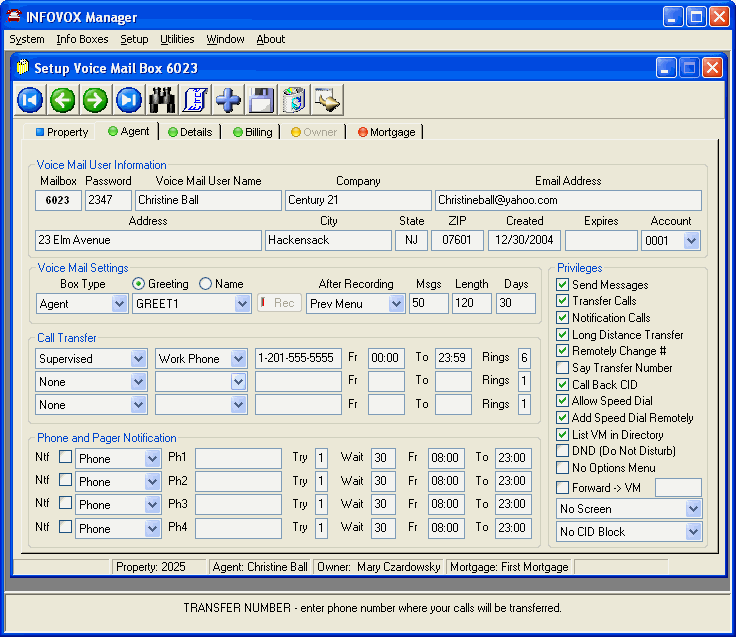Click the Msgs field showing 50
Viewport: 736px width, 637px height.
428,303
